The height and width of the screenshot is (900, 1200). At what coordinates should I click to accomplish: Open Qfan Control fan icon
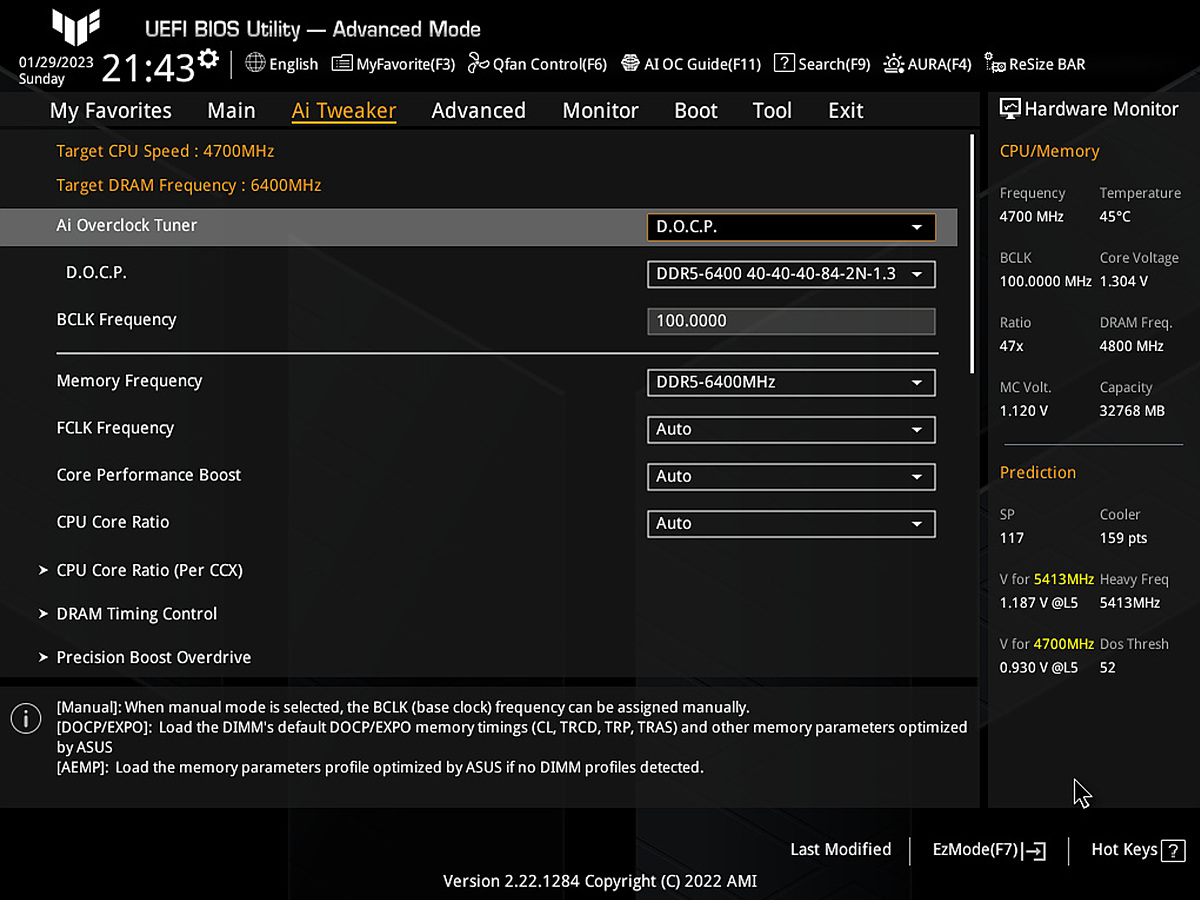coord(478,64)
